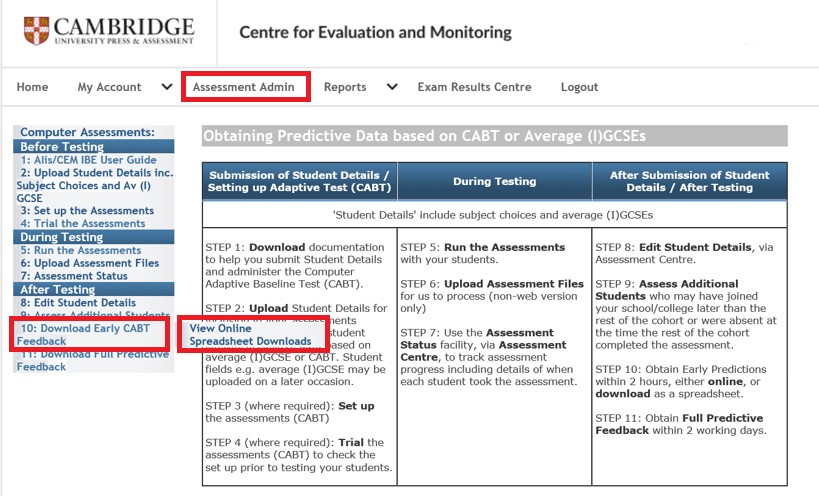Open the Reports menu item
The image size is (819, 496).
point(345,87)
